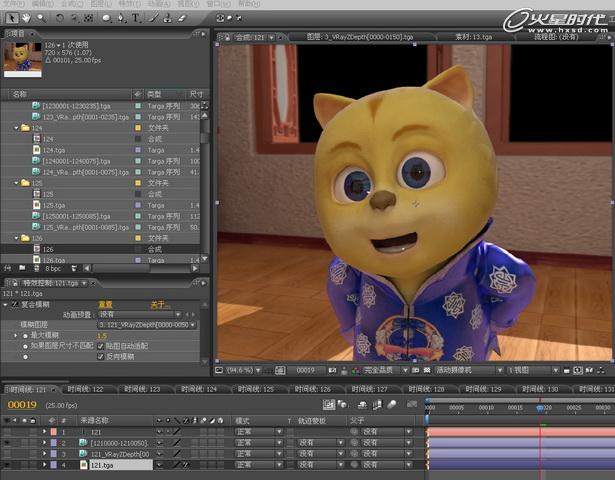Switch to the 时间线: 125 tab
The width and height of the screenshot is (615, 480).
point(255,389)
